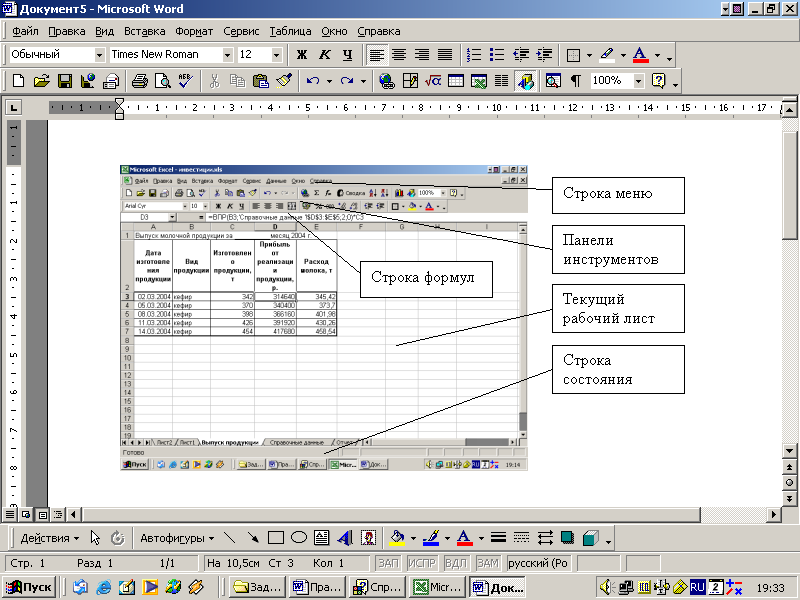Screen dimensions: 800x600
Task: Open the borders dropdown arrow
Action: [x=589, y=55]
